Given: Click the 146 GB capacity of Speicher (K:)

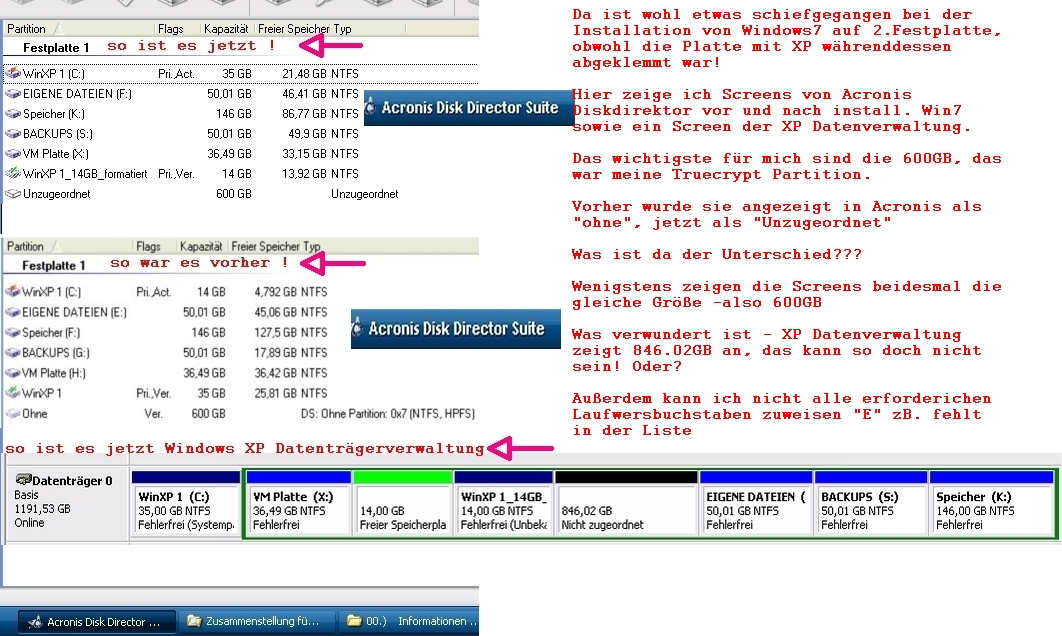Looking at the screenshot, I should point(234,114).
